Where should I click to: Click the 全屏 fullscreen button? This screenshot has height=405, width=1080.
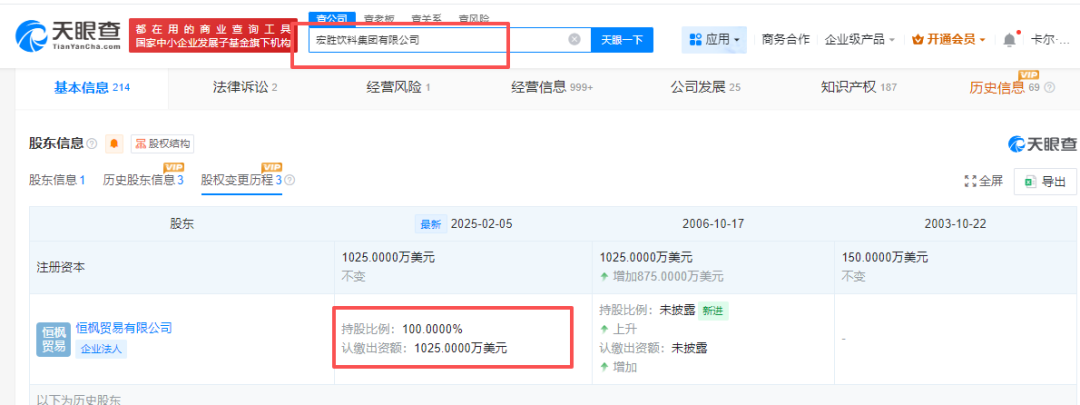pyautogui.click(x=984, y=181)
